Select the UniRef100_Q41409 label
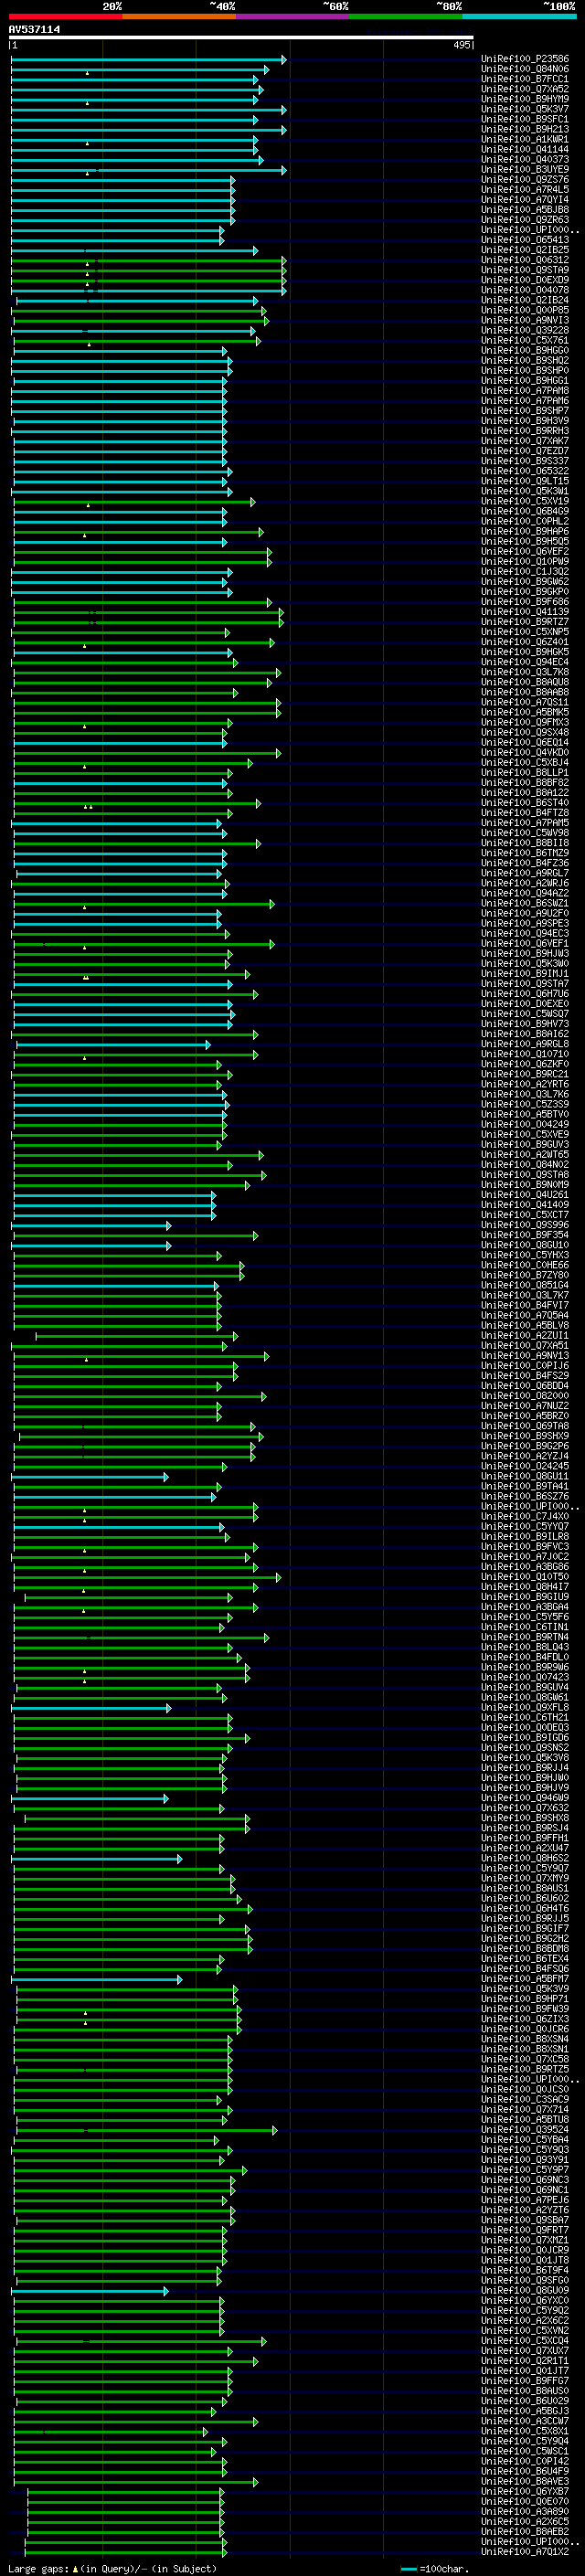 525,1205
